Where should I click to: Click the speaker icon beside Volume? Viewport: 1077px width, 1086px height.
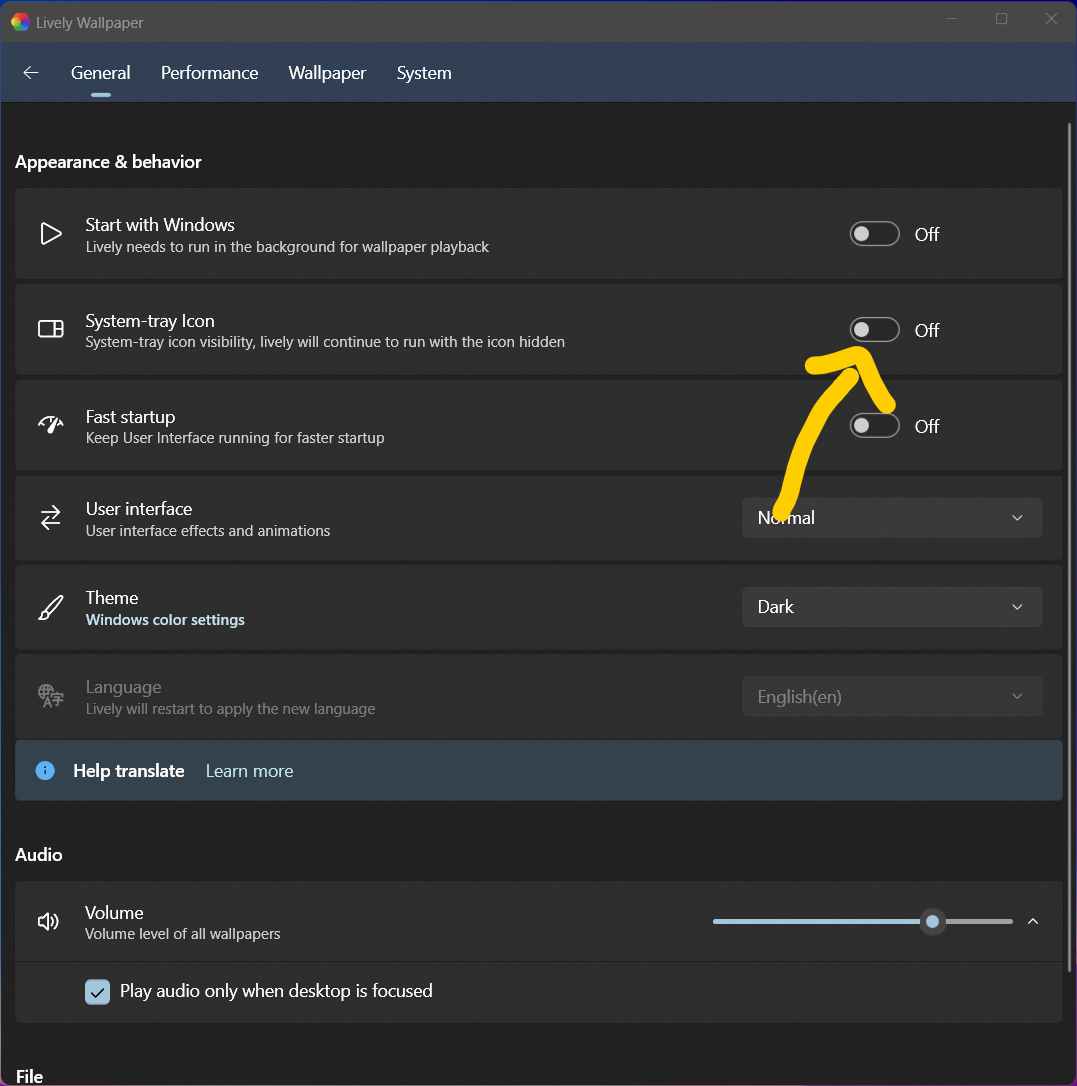[x=48, y=921]
